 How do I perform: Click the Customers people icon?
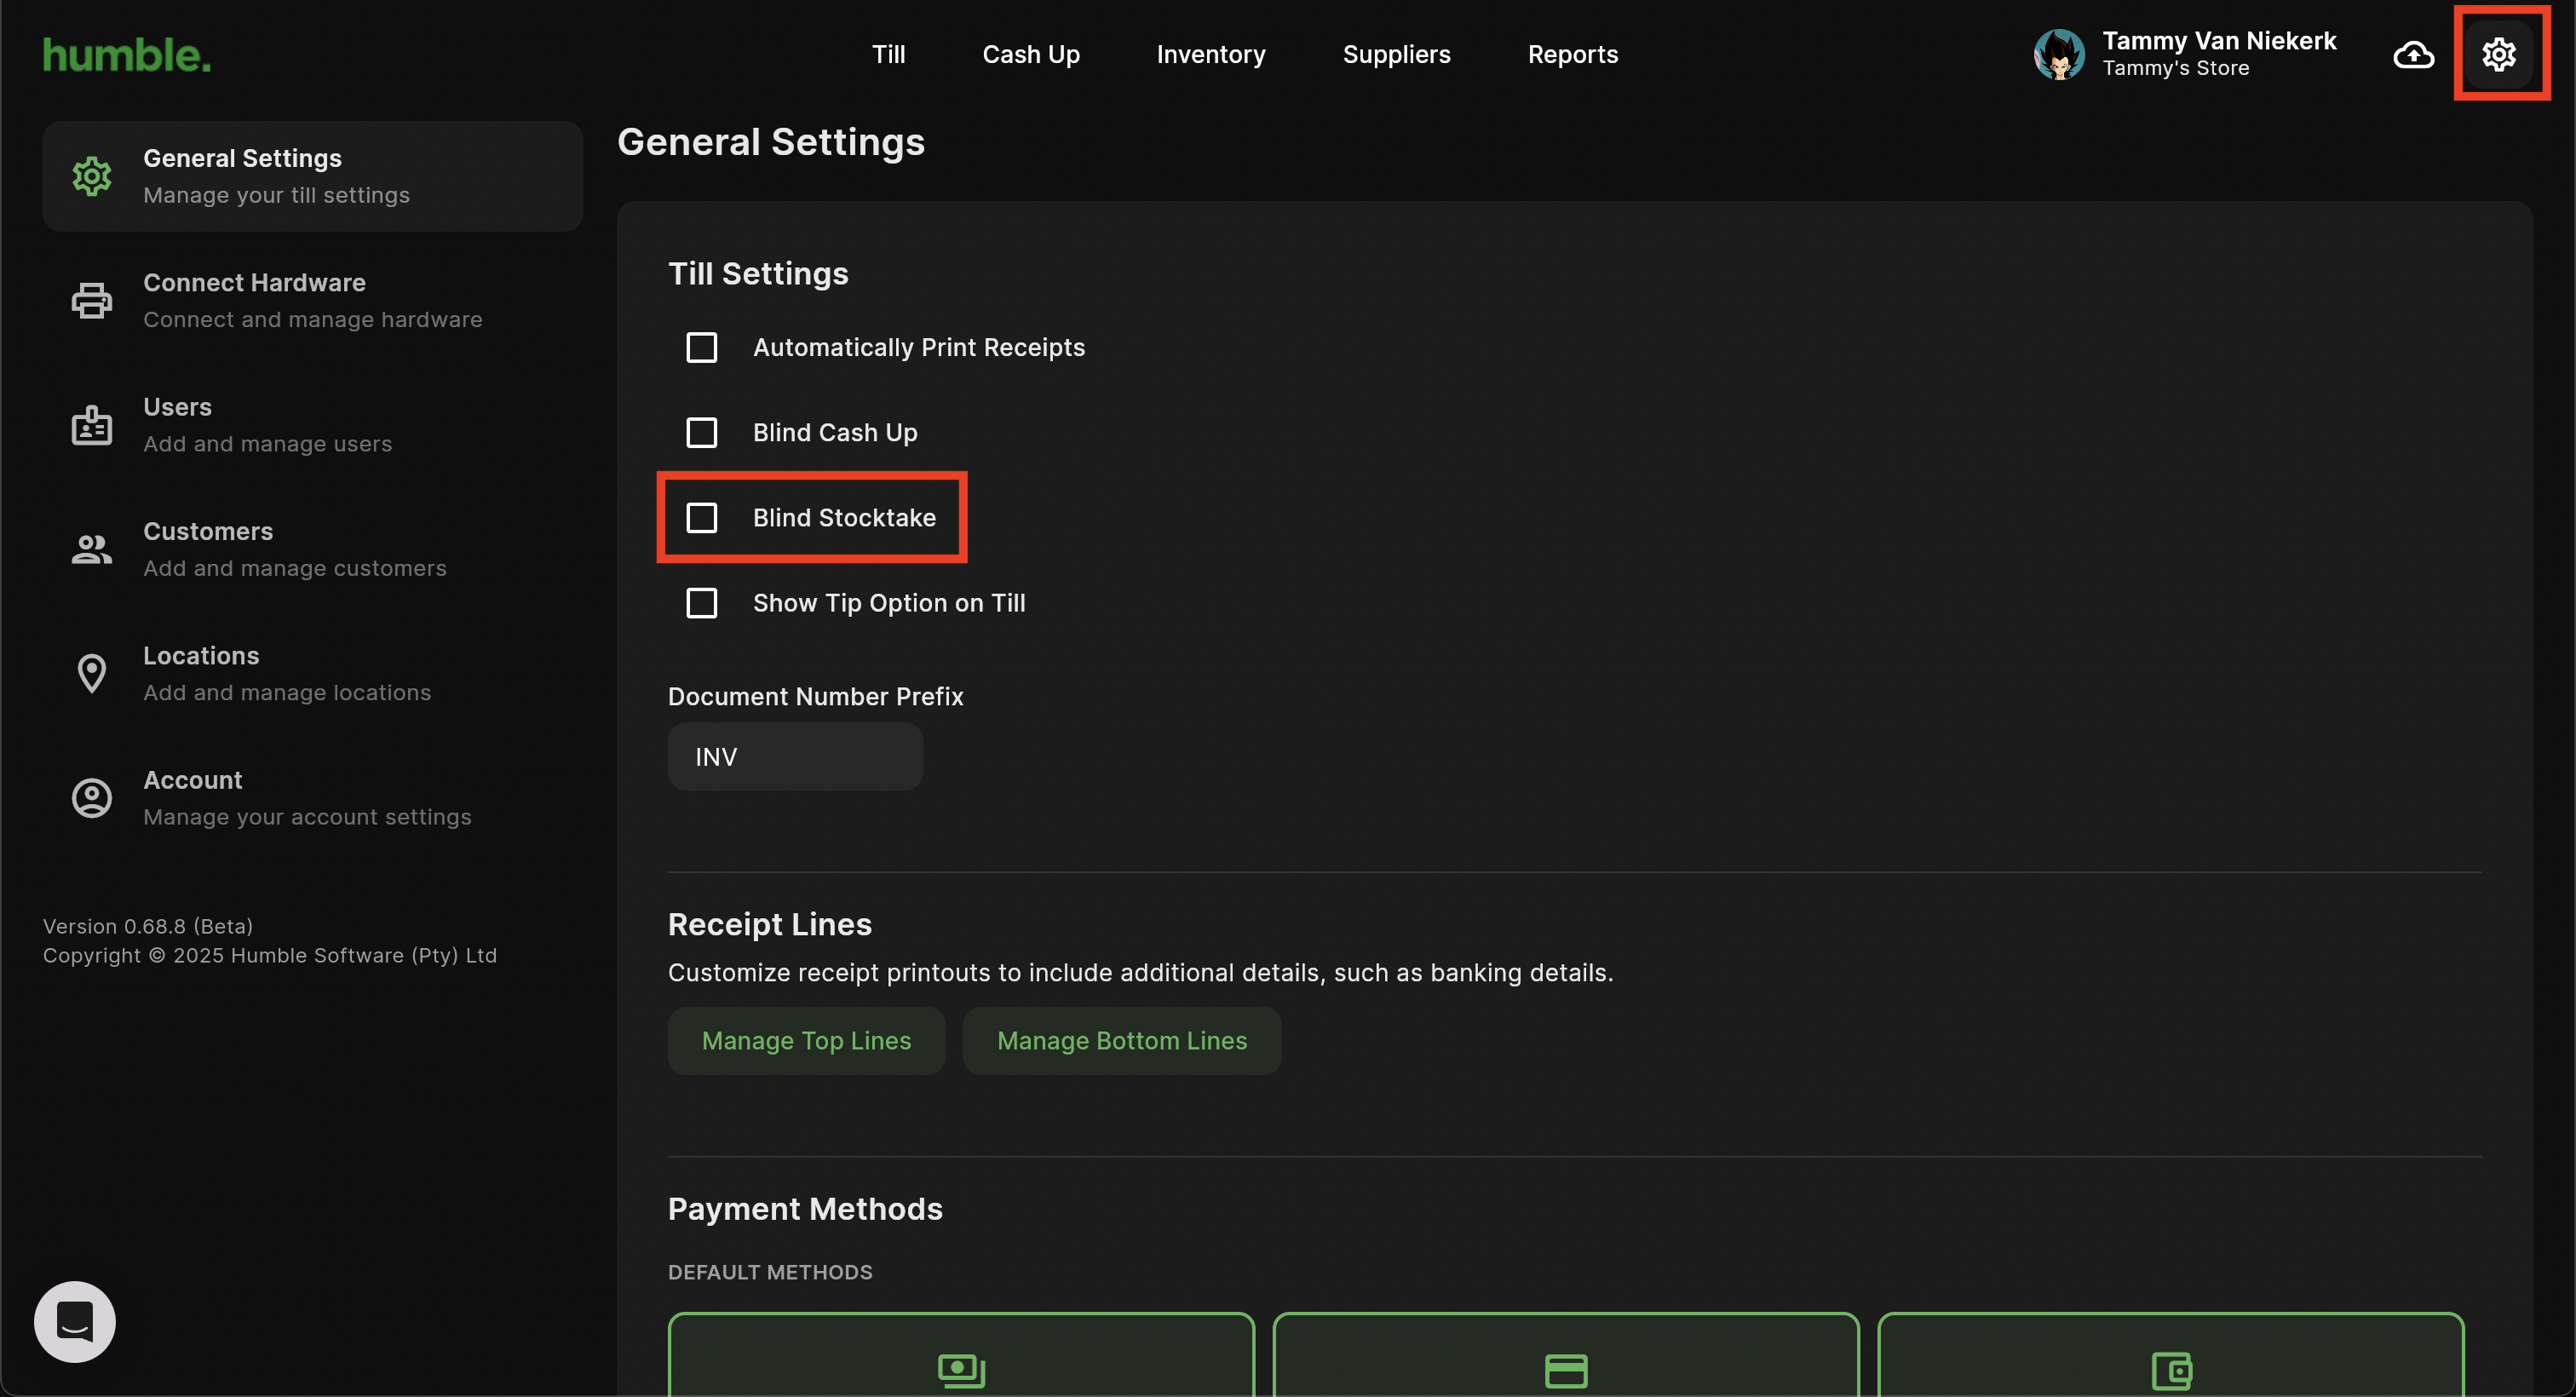92,549
